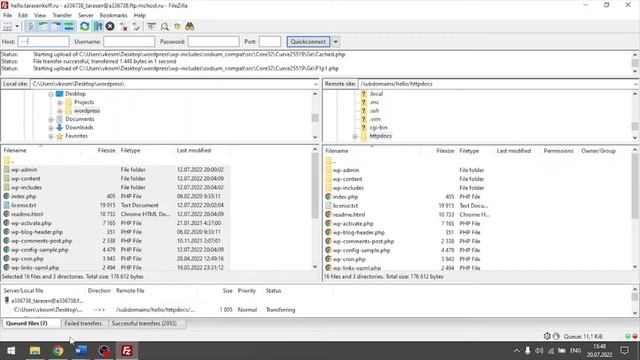Expand the Favorites tree node
The height and width of the screenshot is (360, 640).
(x=51, y=136)
